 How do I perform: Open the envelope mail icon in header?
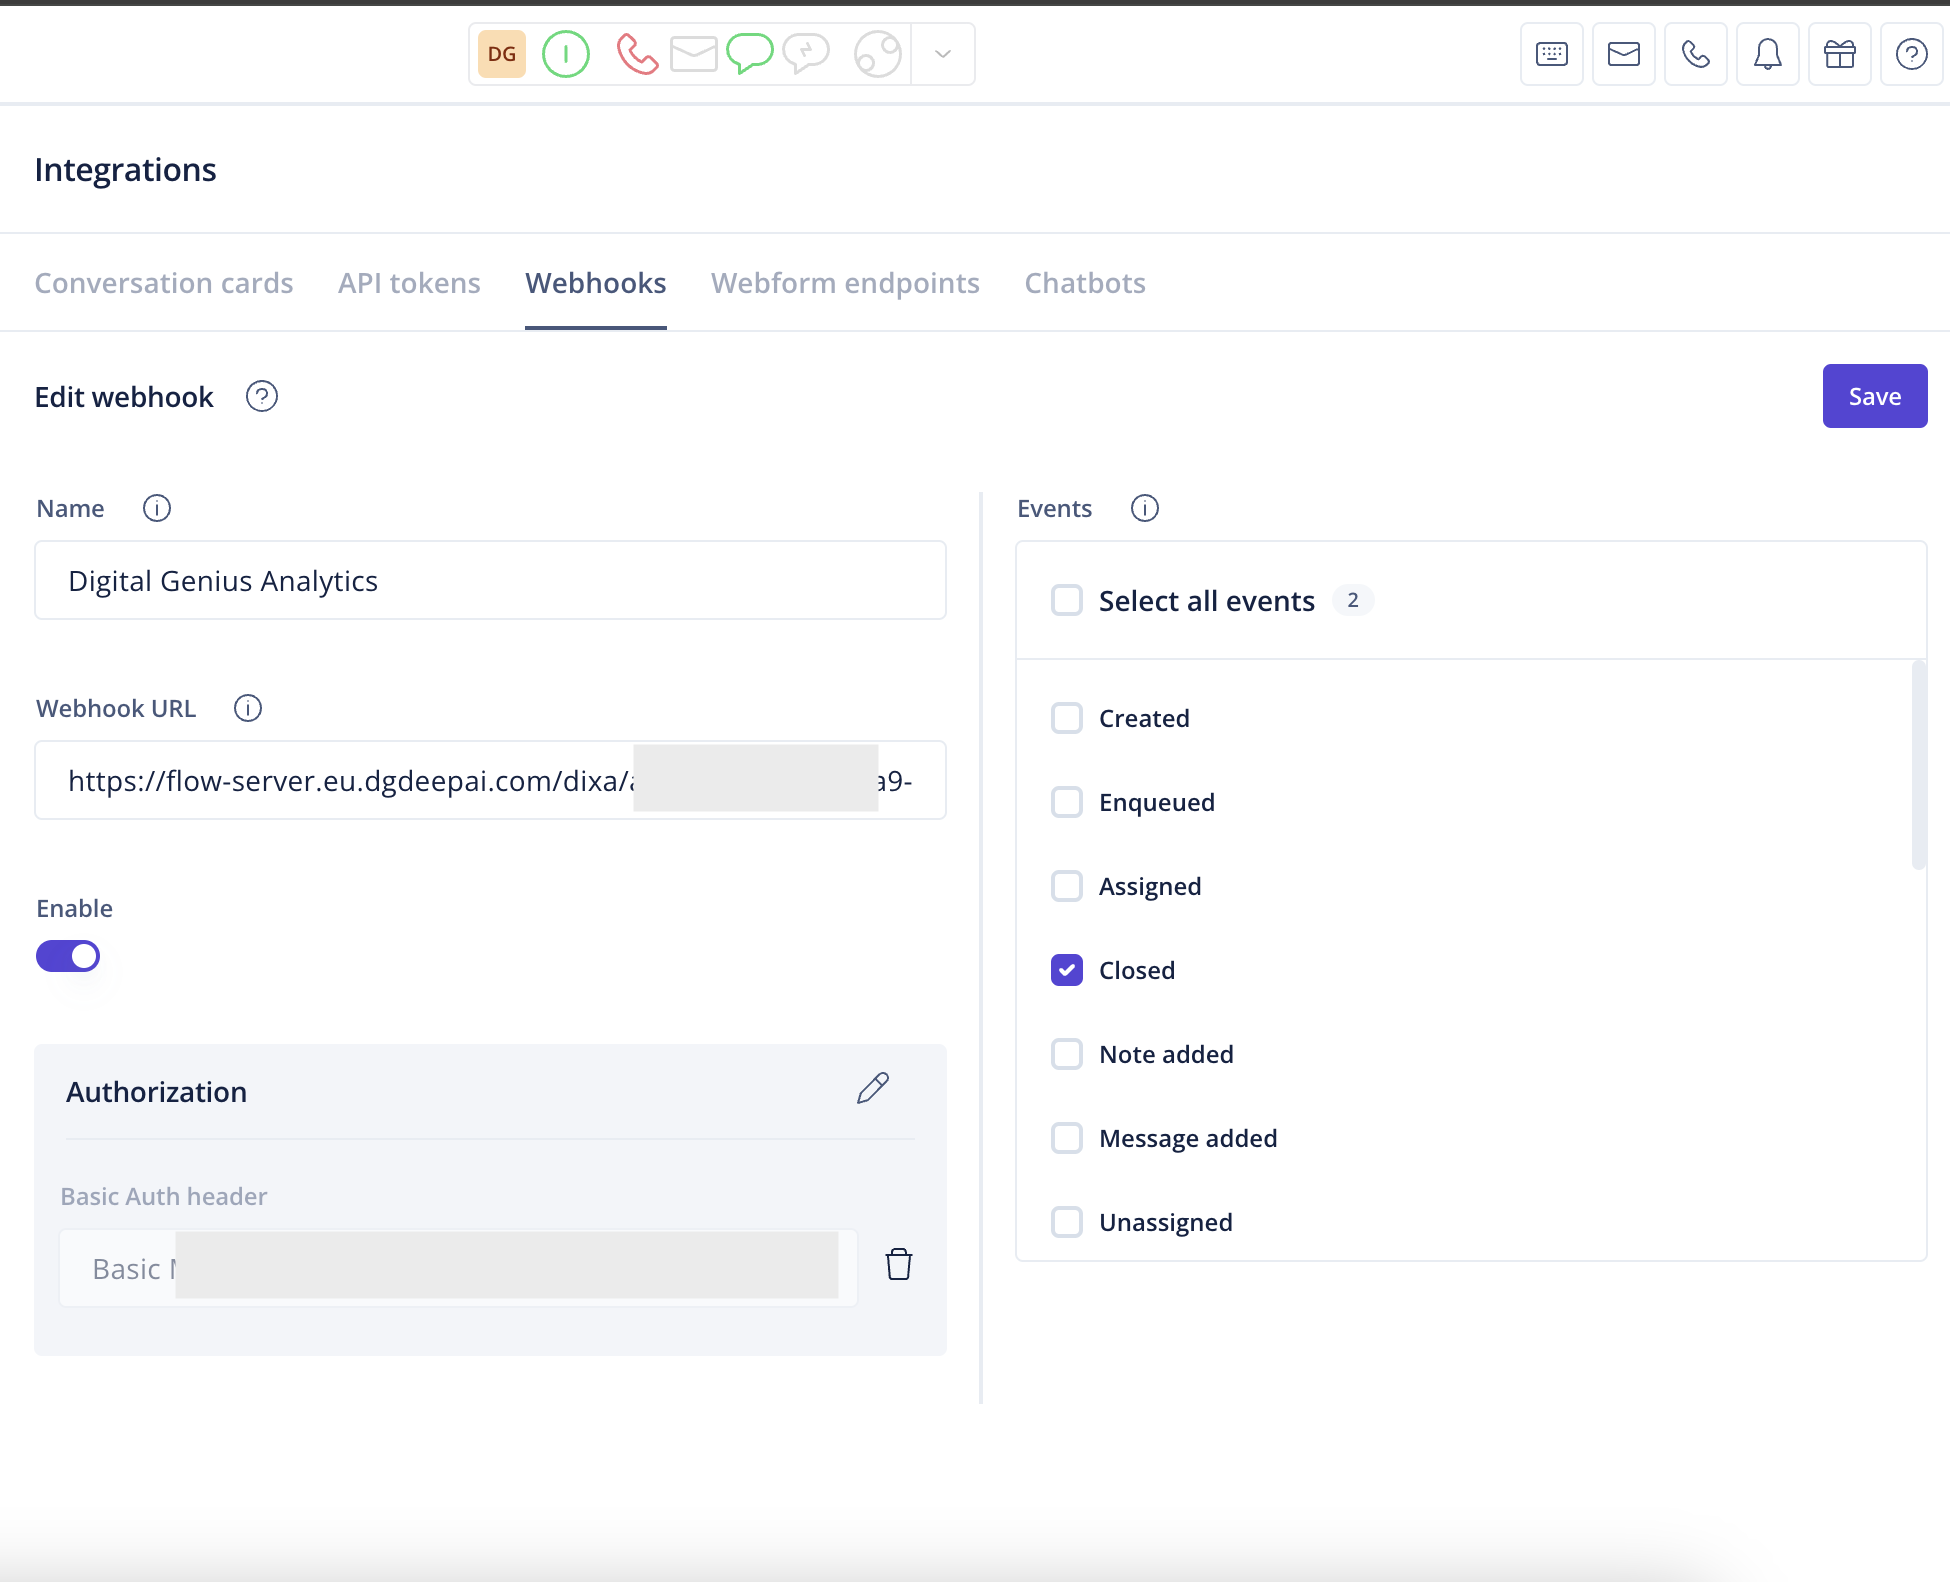click(1624, 54)
